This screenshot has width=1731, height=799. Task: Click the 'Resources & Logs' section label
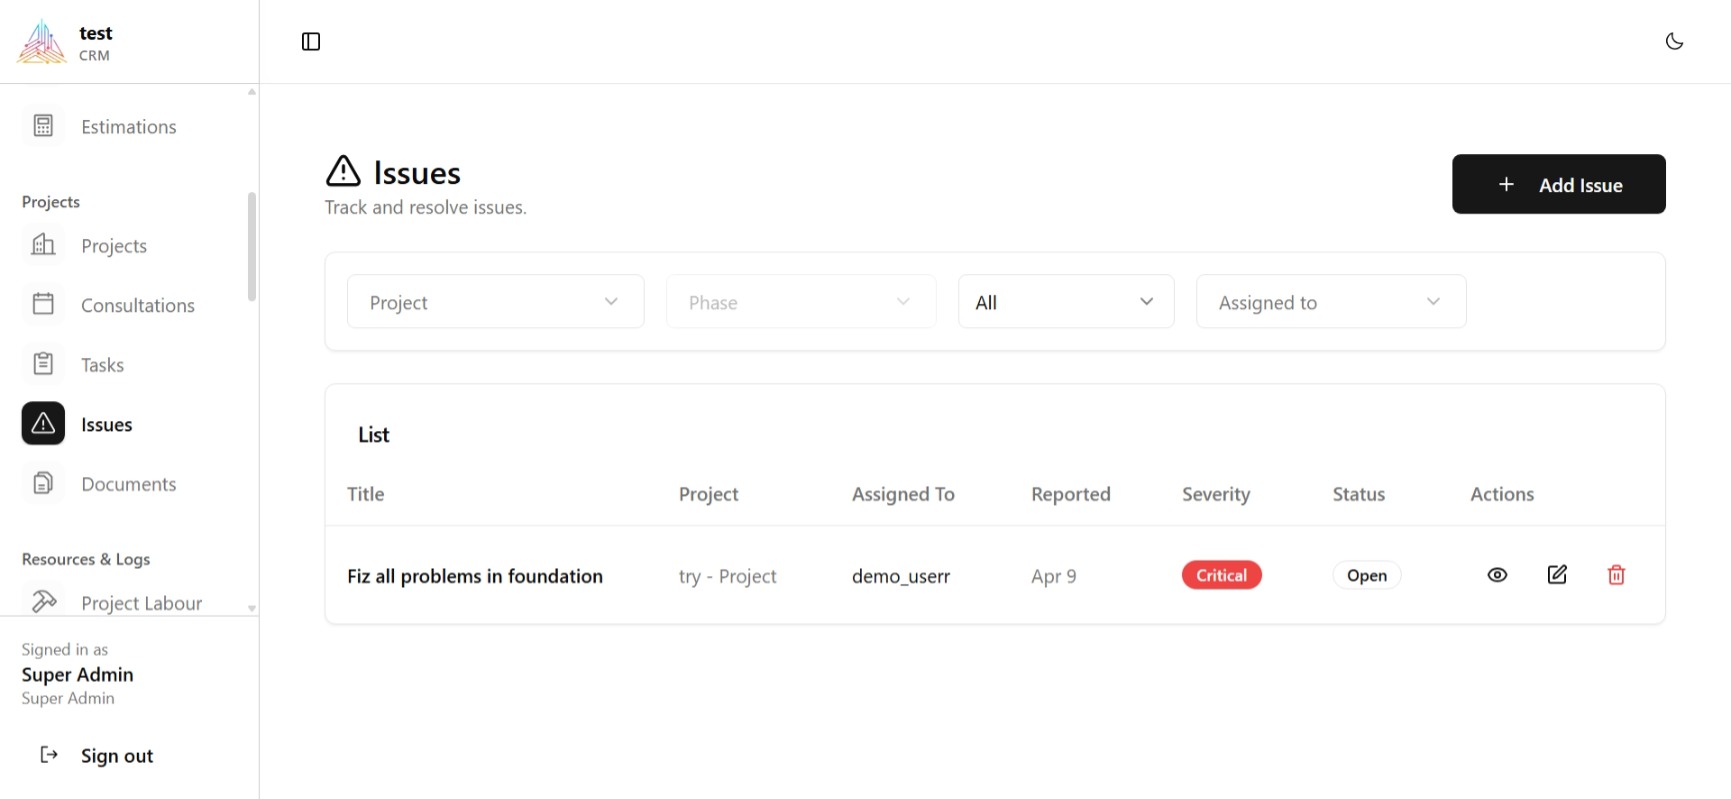[x=86, y=559]
